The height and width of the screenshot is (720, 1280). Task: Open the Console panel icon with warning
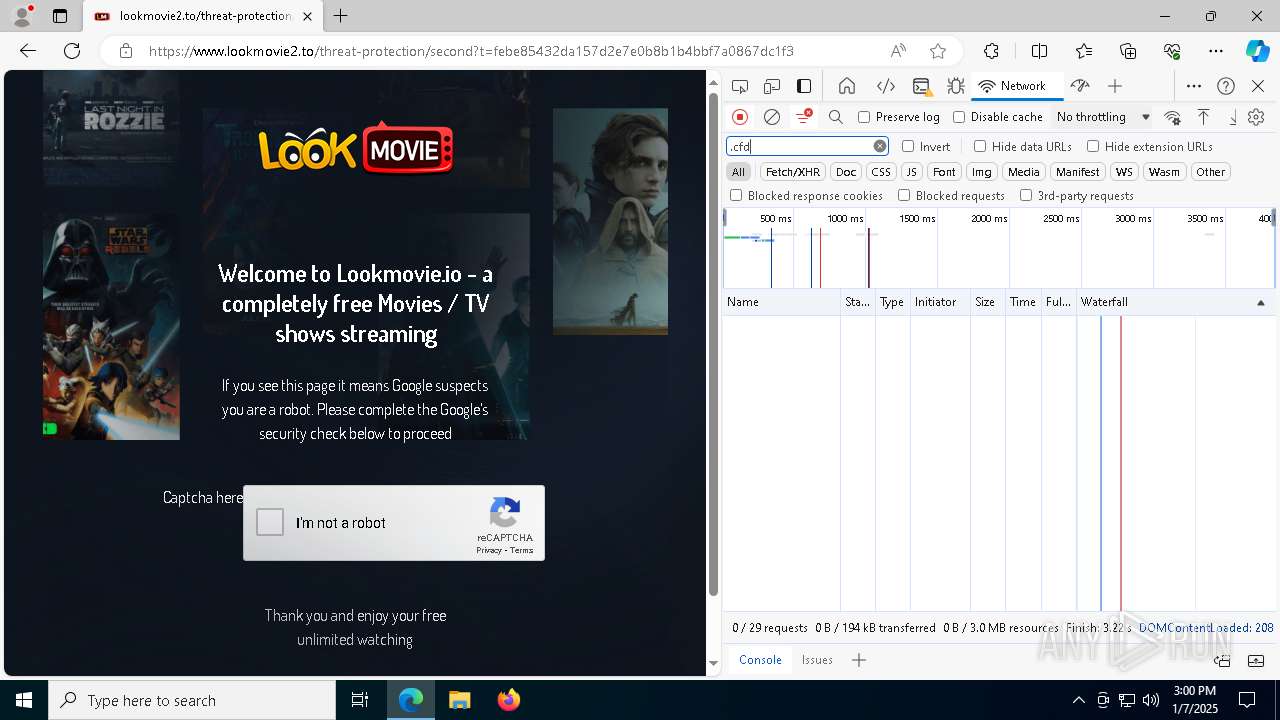[x=921, y=86]
